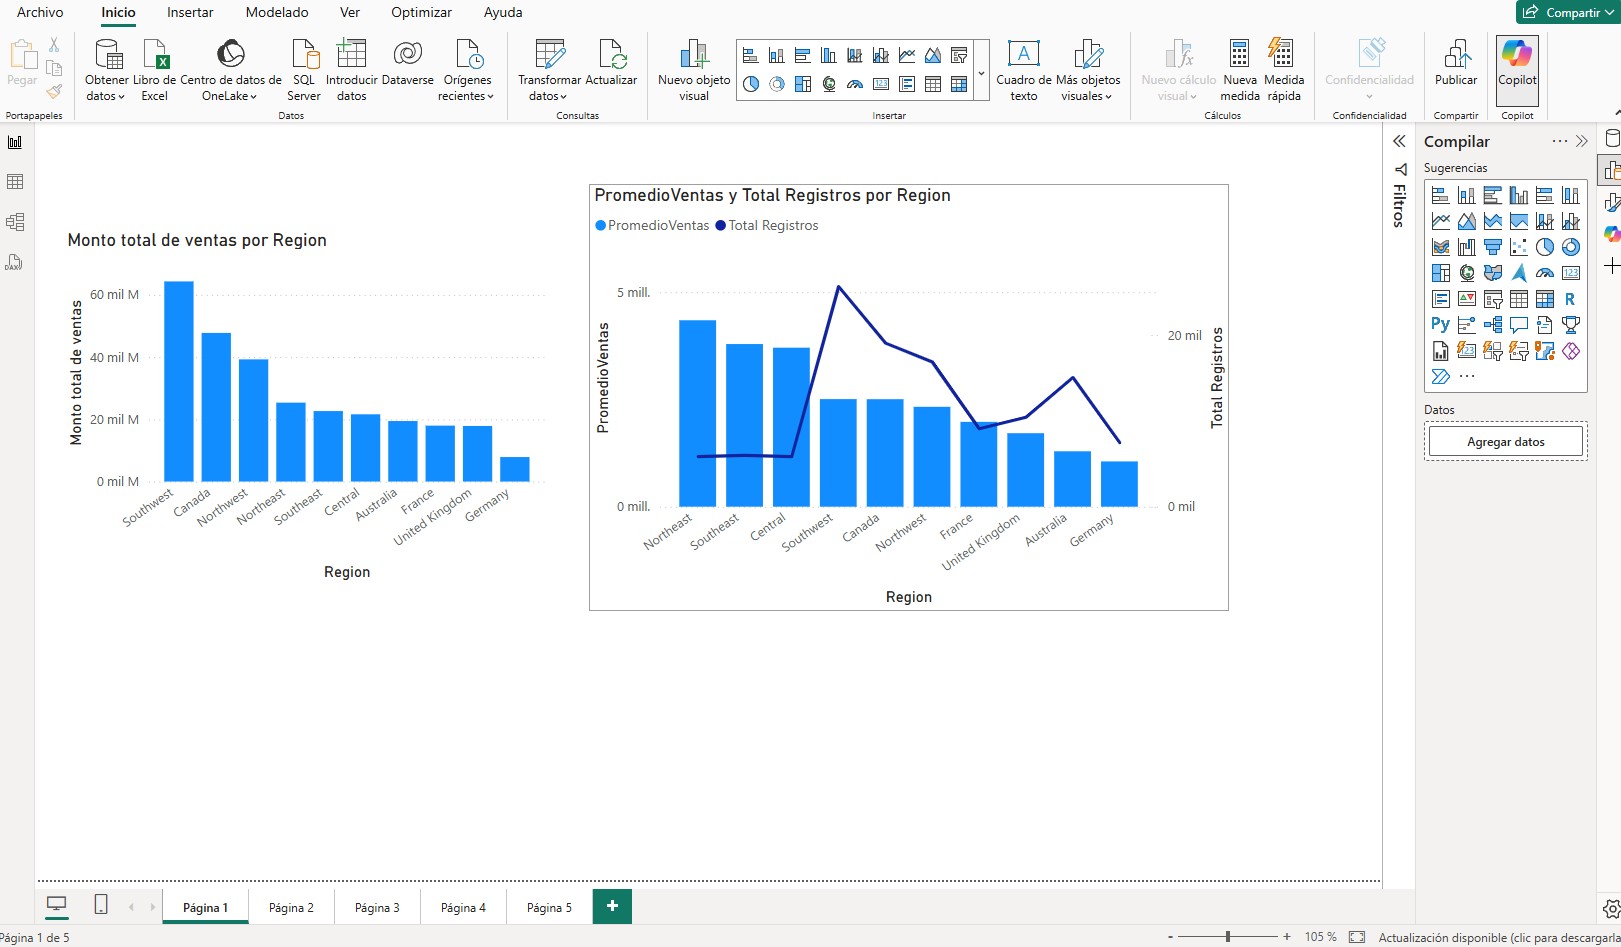Open the Compartir dropdown
Screen dimensions: 1621x947
[1568, 12]
